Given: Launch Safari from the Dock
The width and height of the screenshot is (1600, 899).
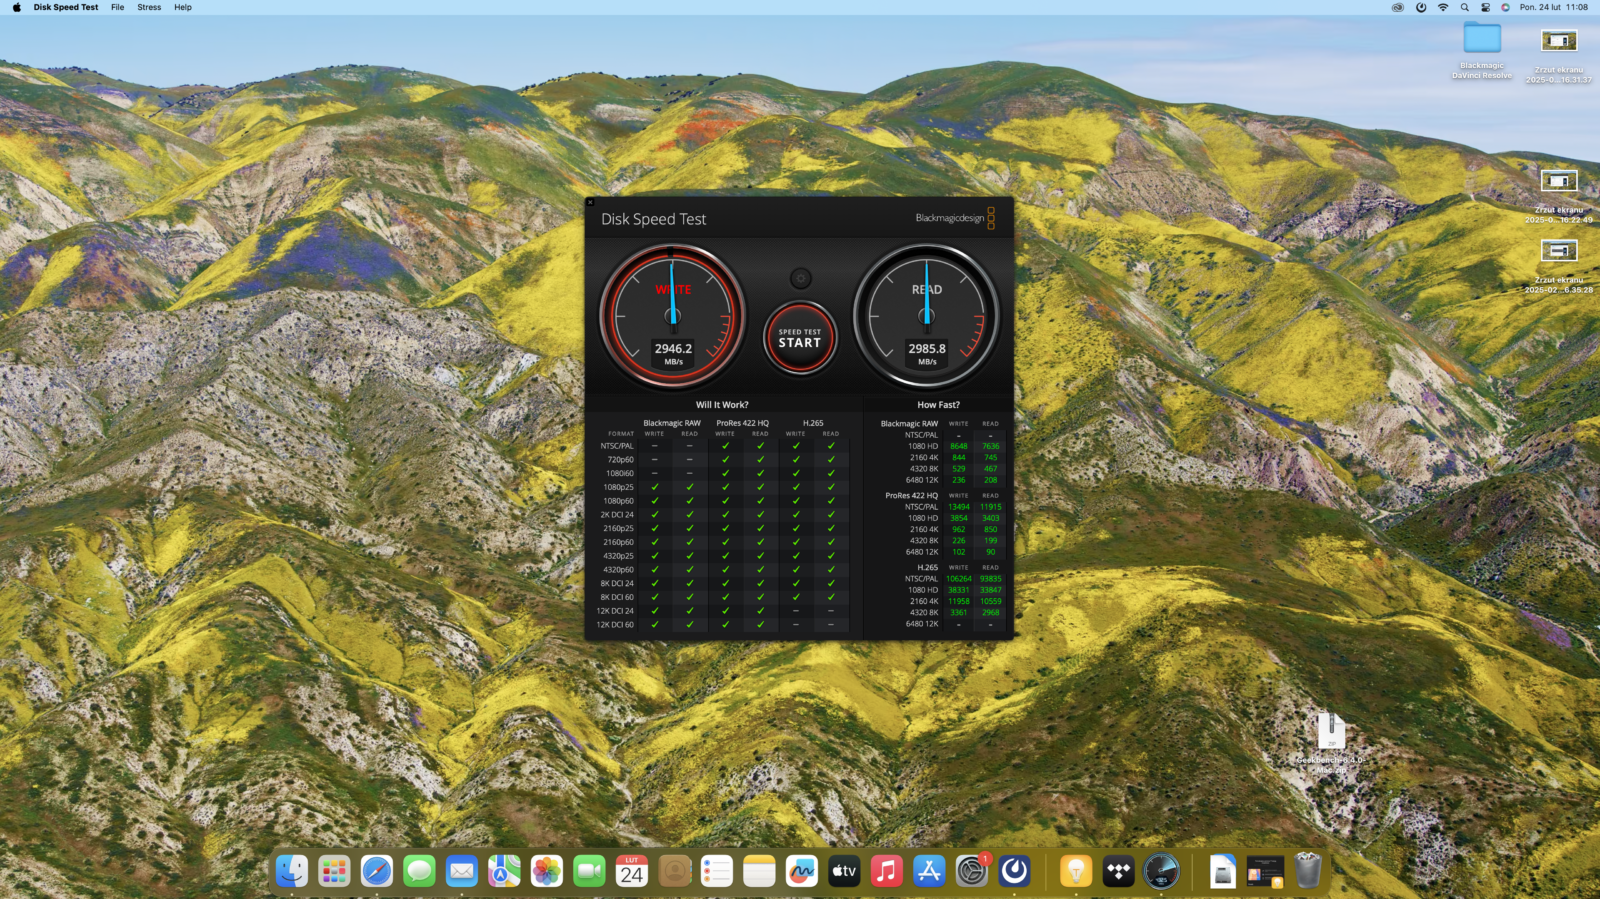Looking at the screenshot, I should pos(377,872).
